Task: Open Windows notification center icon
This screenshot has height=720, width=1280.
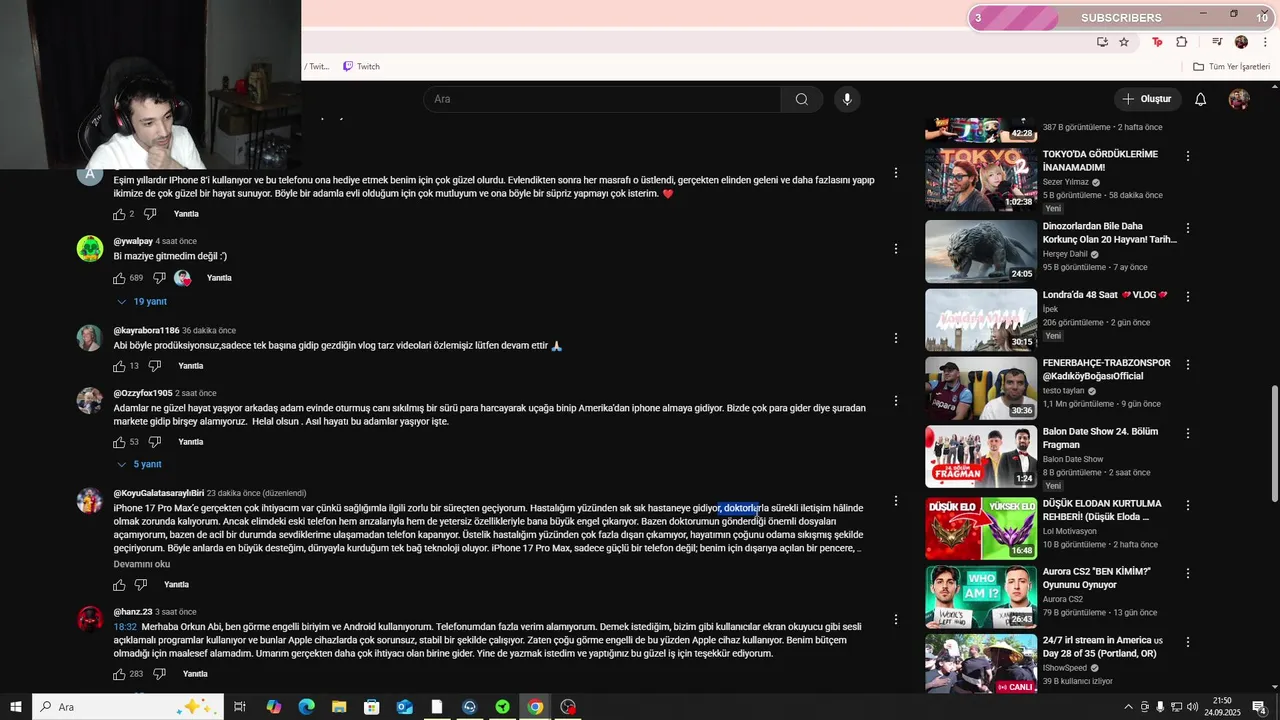Action: (x=1259, y=707)
